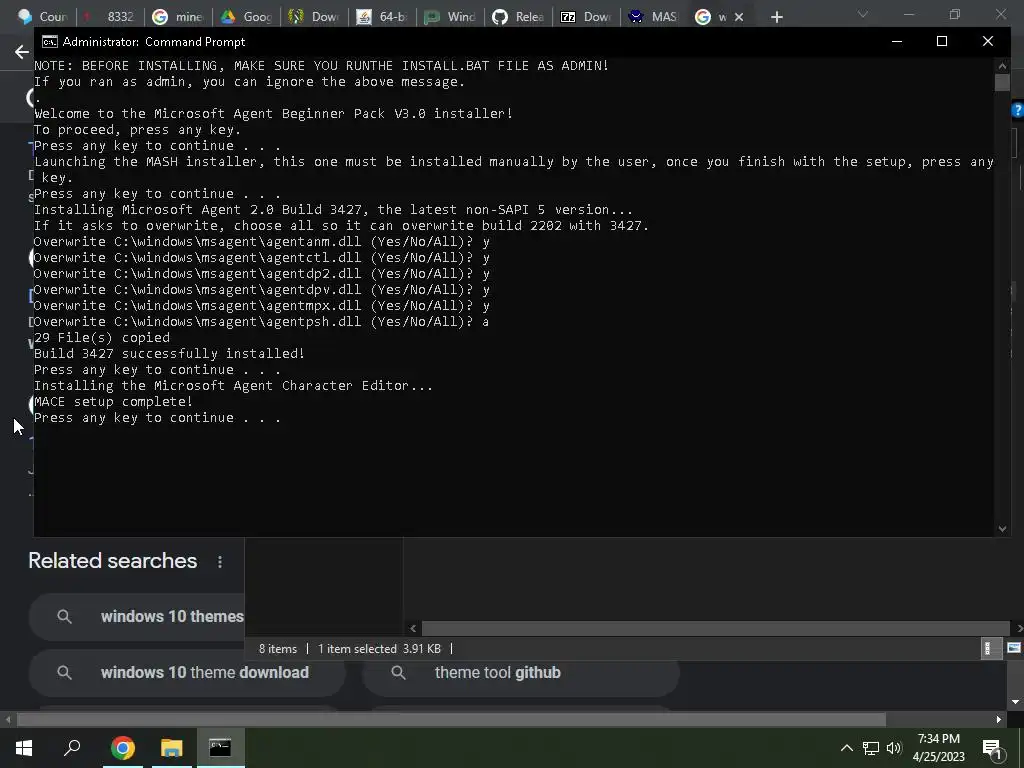Switch to the 'MAS' tab
The image size is (1024, 768).
(654, 17)
